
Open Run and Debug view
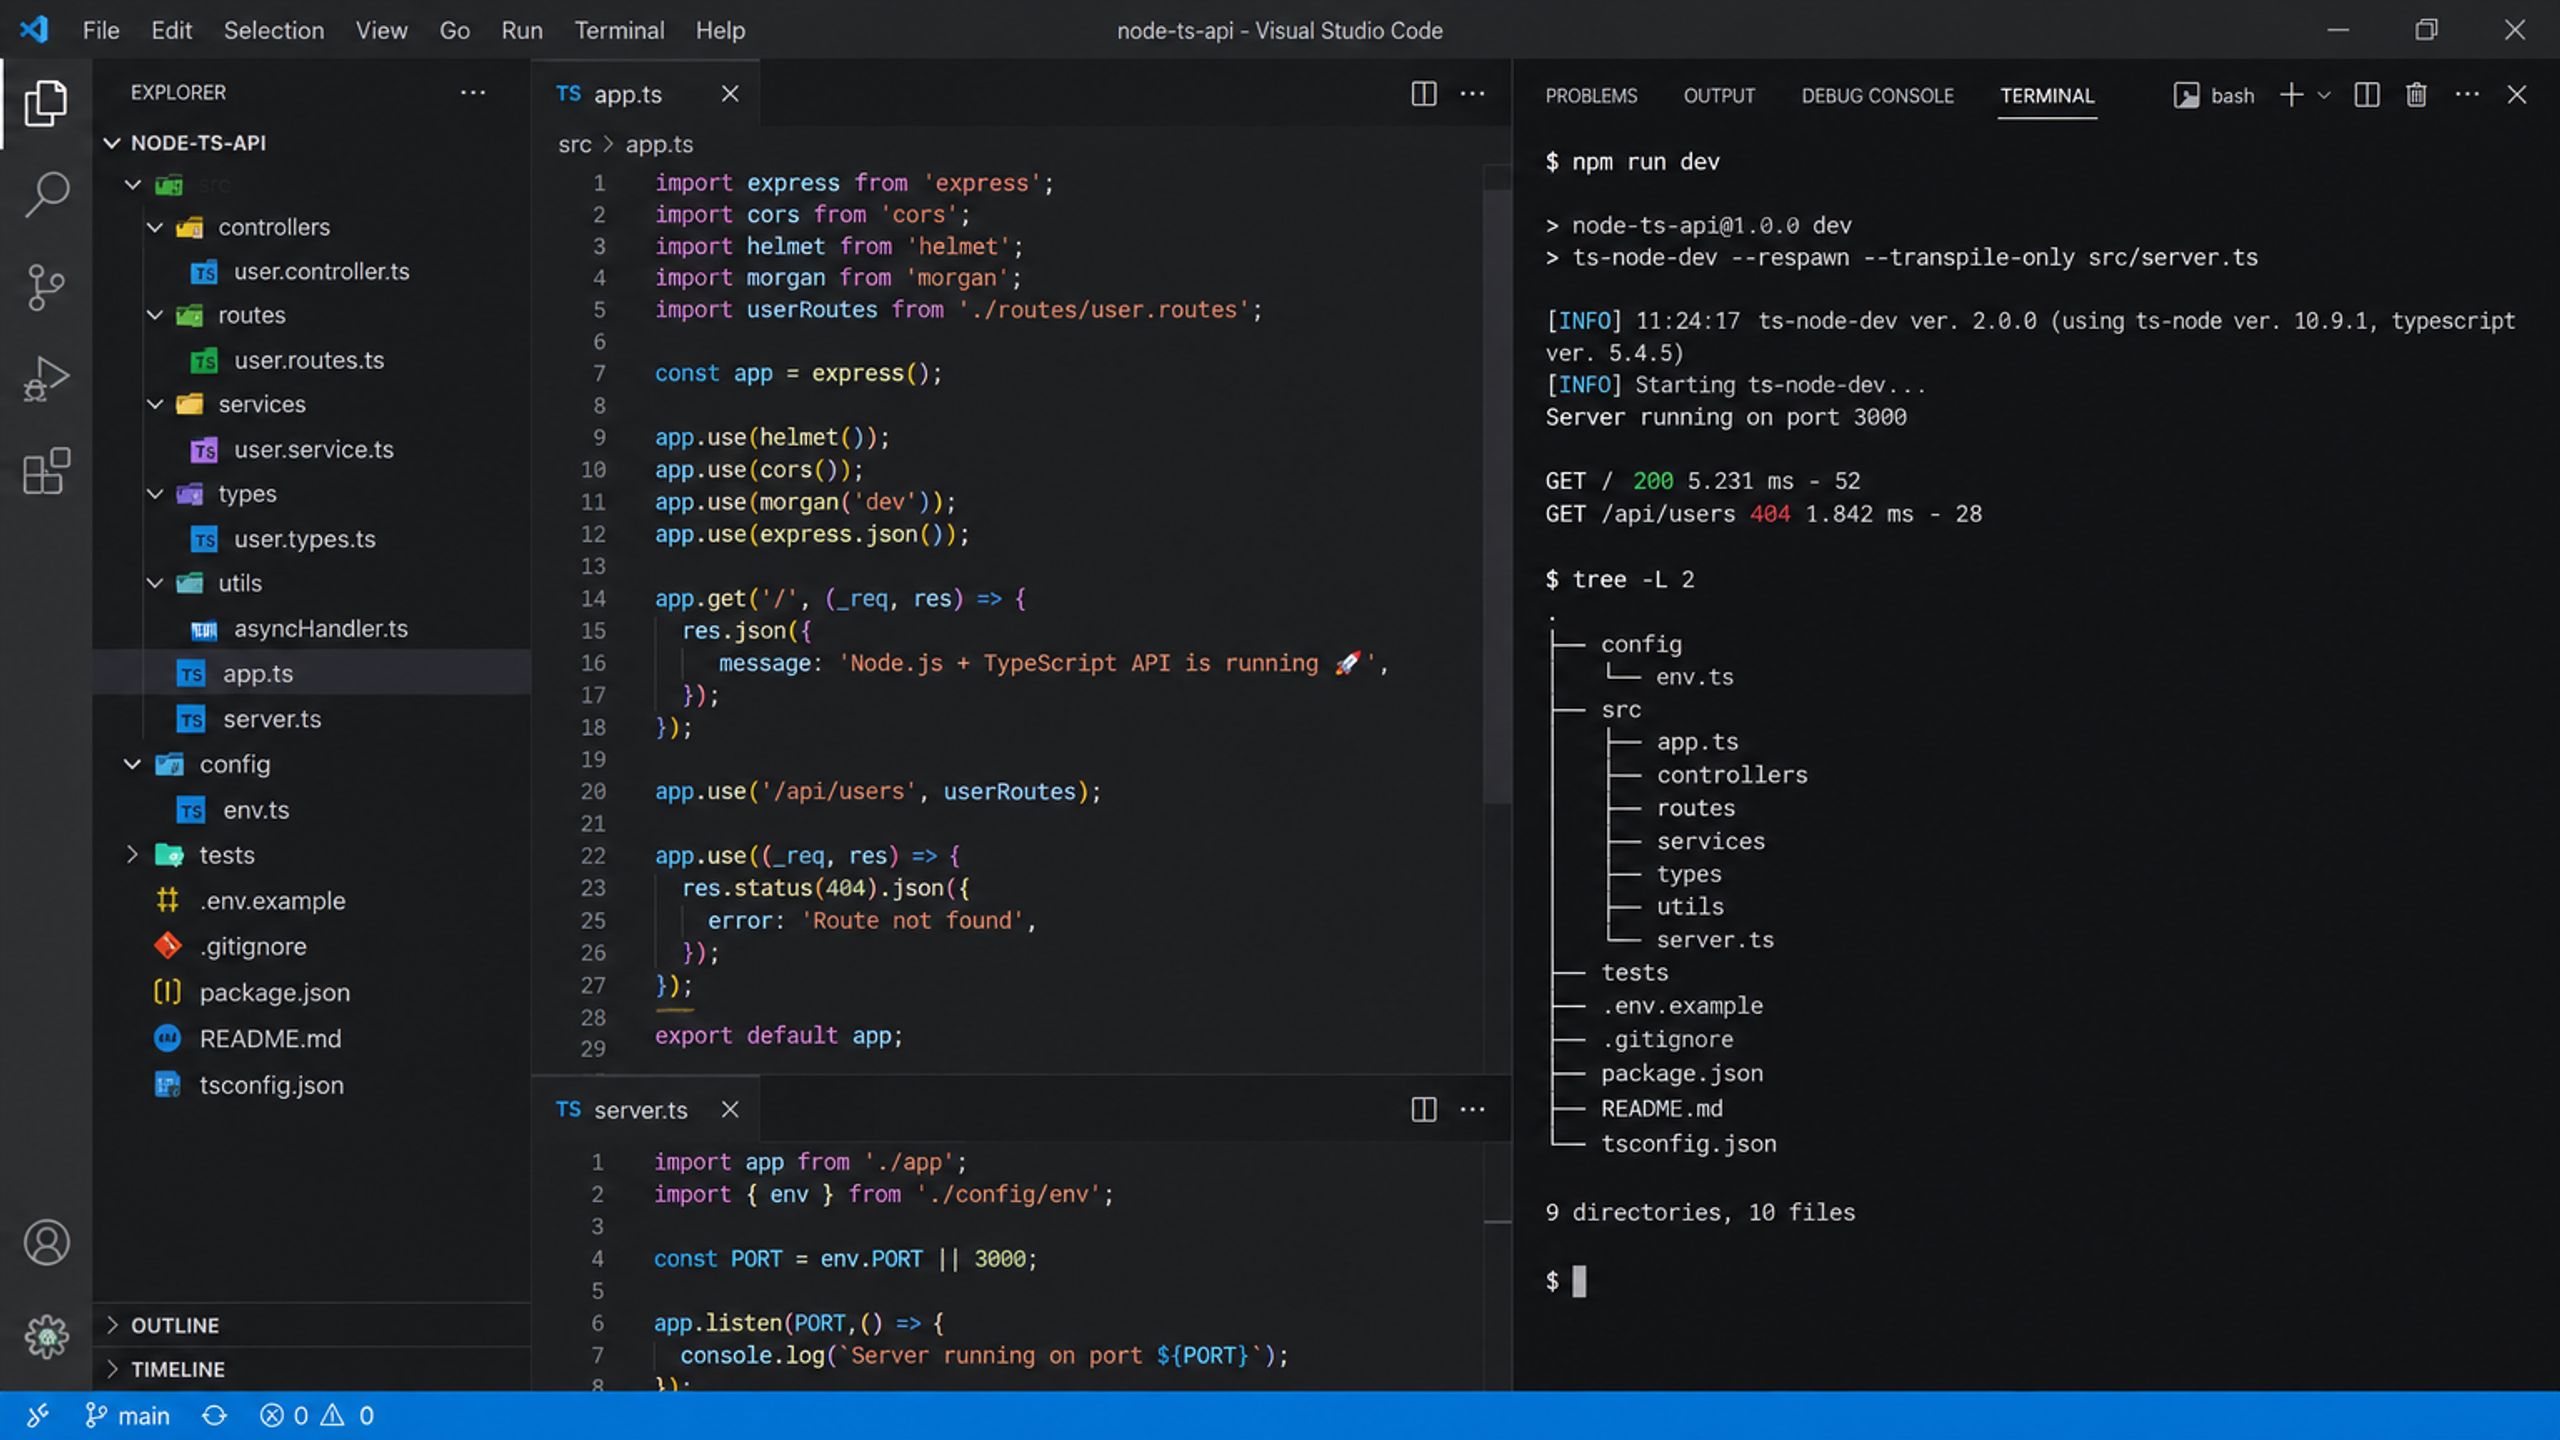[46, 379]
